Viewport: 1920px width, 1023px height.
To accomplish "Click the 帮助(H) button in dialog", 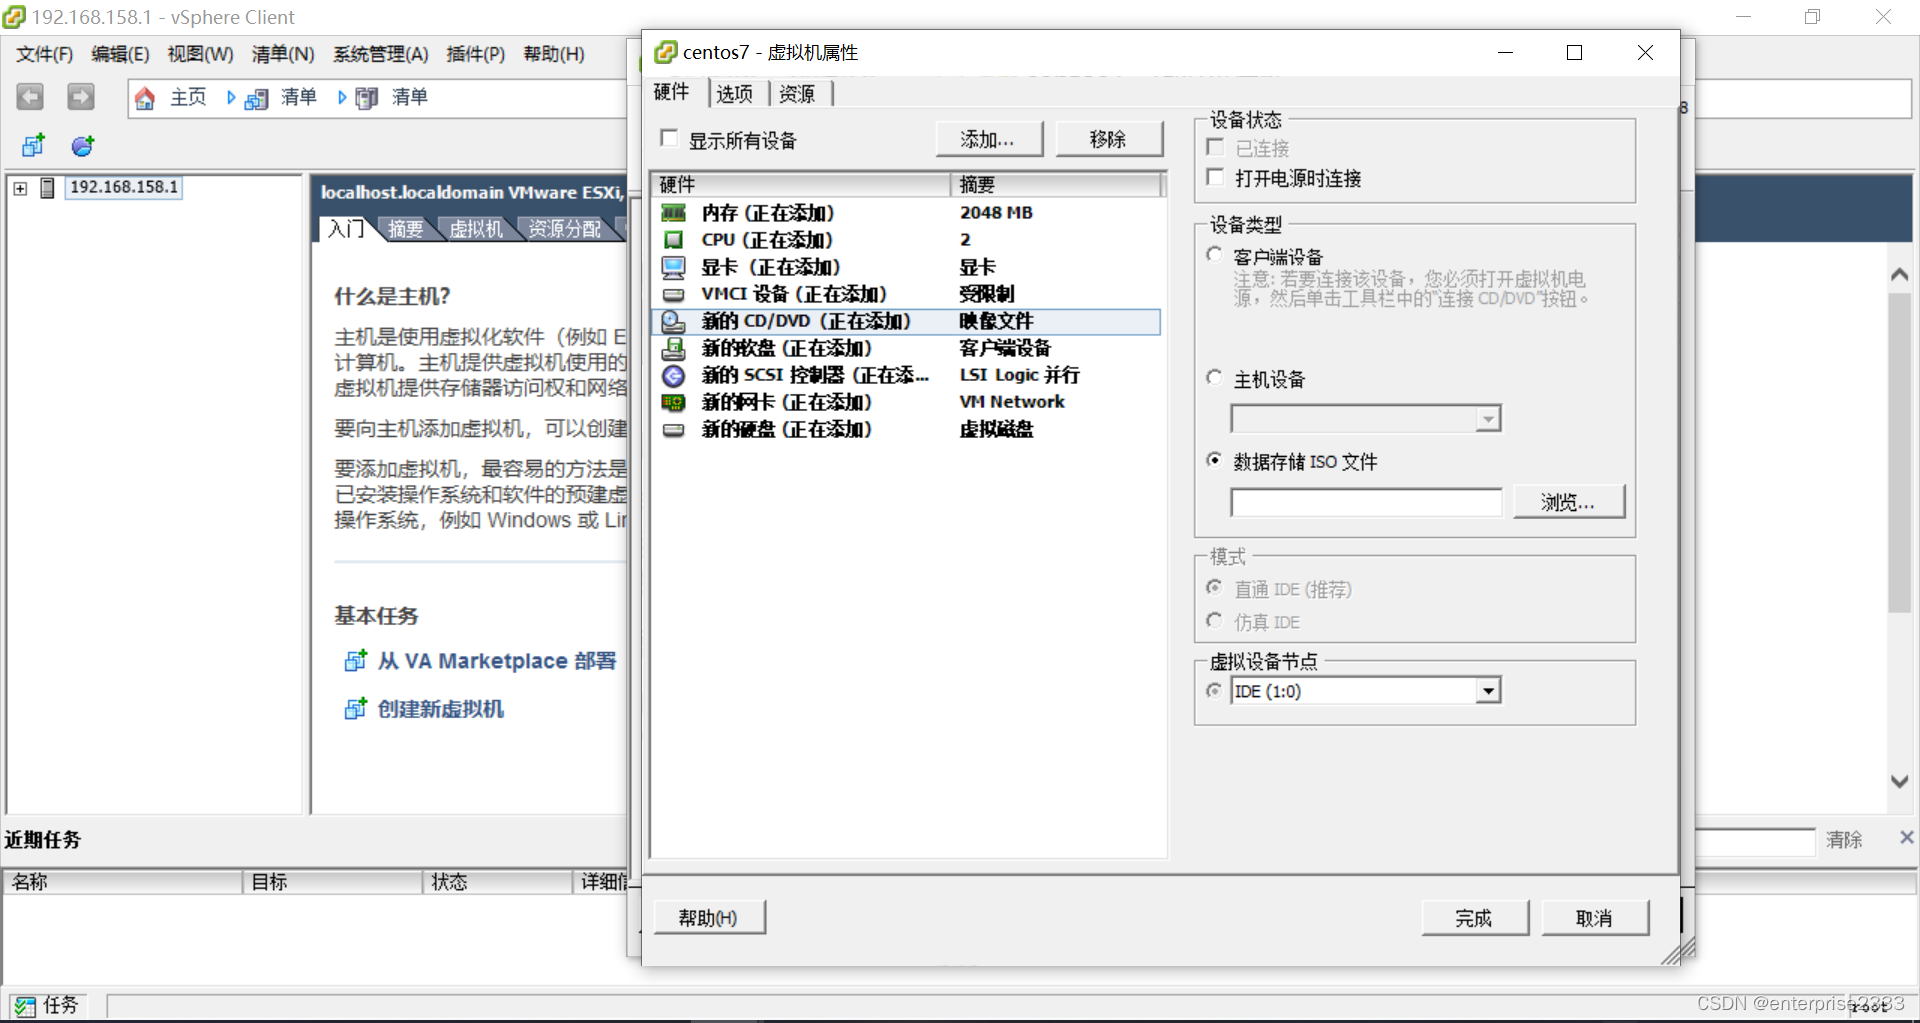I will coord(709,917).
